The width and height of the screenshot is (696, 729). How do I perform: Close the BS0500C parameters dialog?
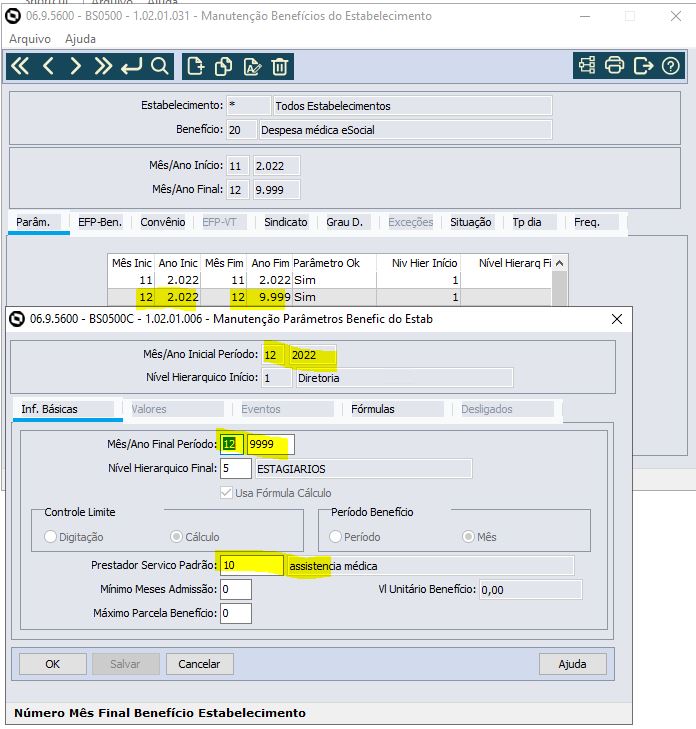coord(616,319)
